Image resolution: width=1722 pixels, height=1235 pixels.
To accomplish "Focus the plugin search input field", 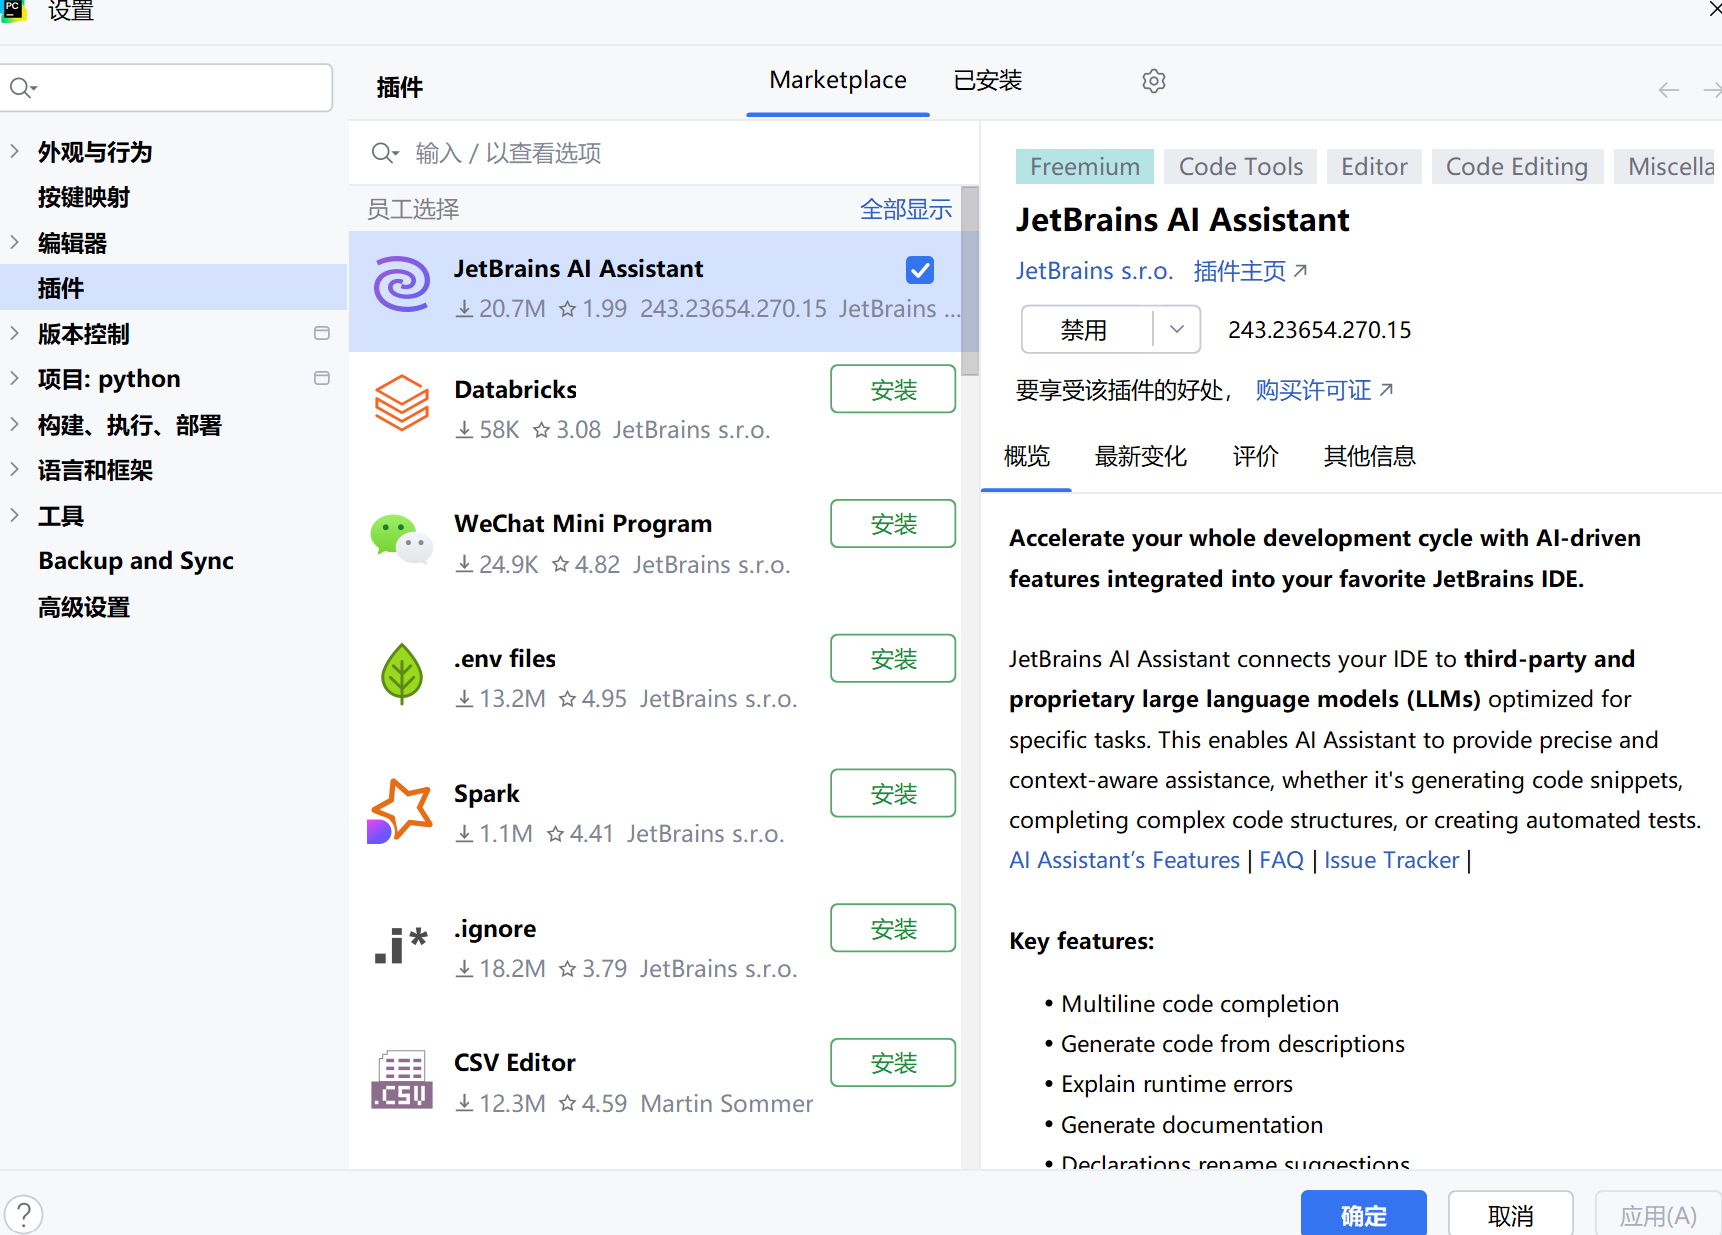I will (664, 153).
